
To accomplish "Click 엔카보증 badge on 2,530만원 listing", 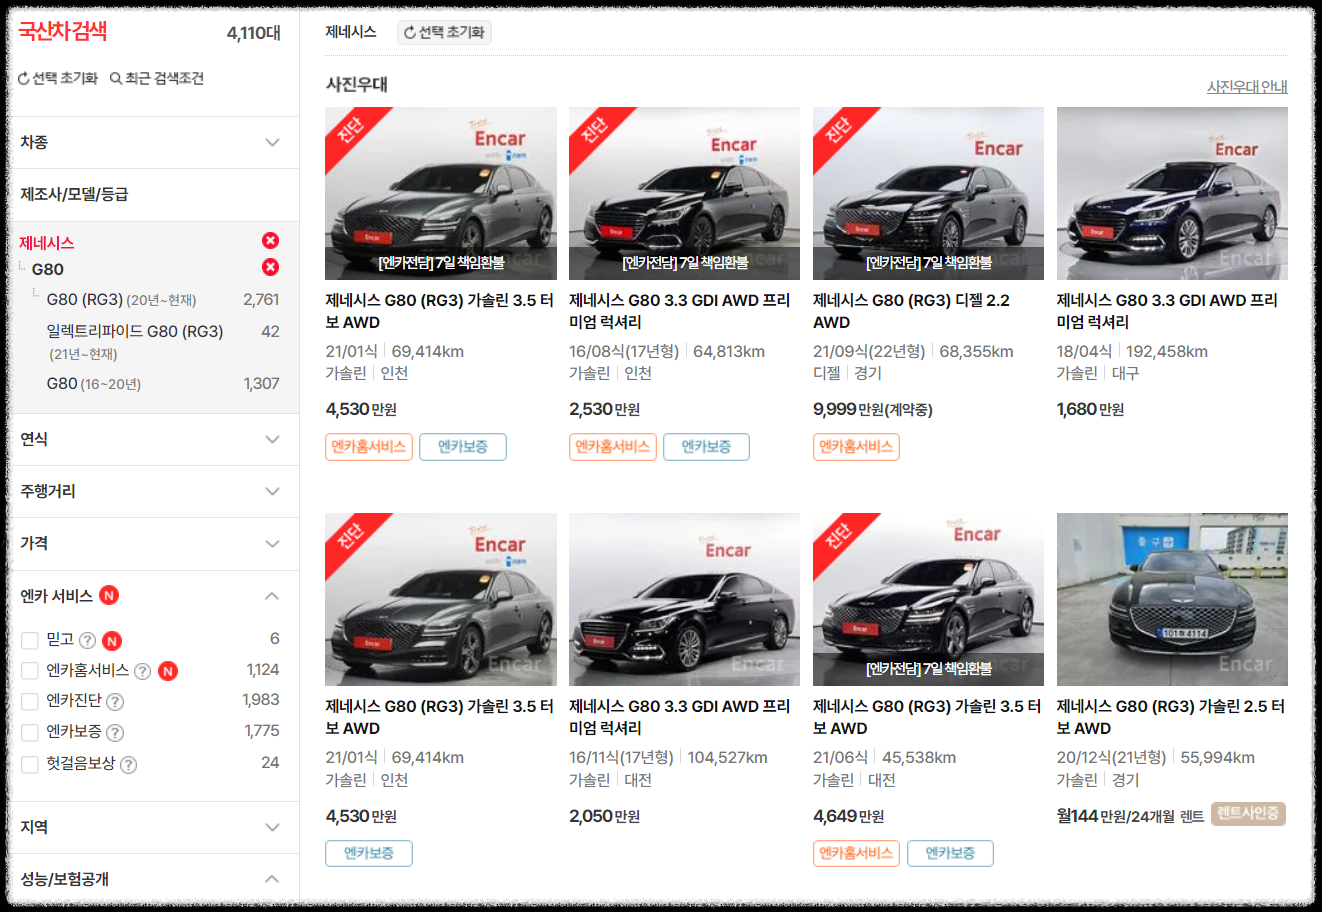I will click(x=706, y=447).
